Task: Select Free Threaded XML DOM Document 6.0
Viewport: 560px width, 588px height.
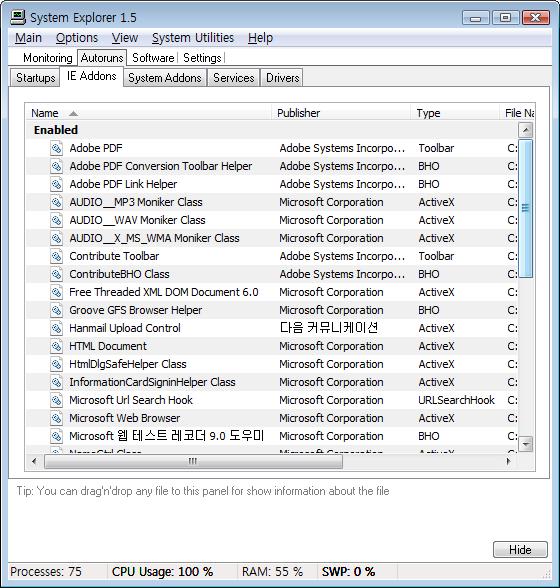Action: [272, 292]
